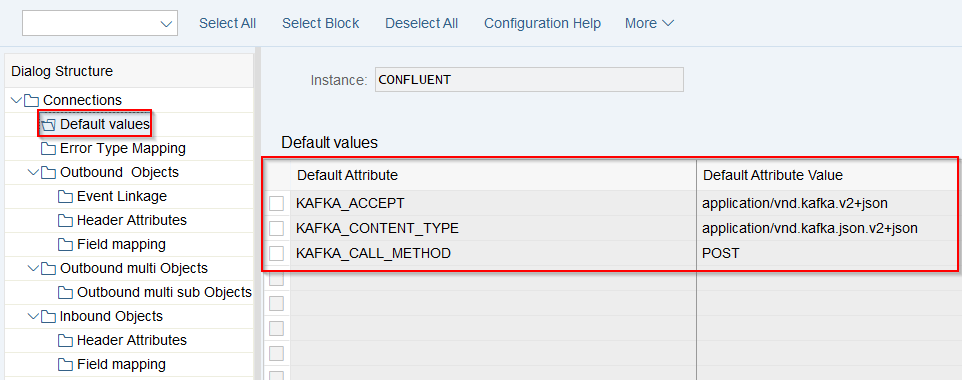The image size is (962, 380).
Task: Open Outbound multi Objects tree item
Action: point(134,268)
